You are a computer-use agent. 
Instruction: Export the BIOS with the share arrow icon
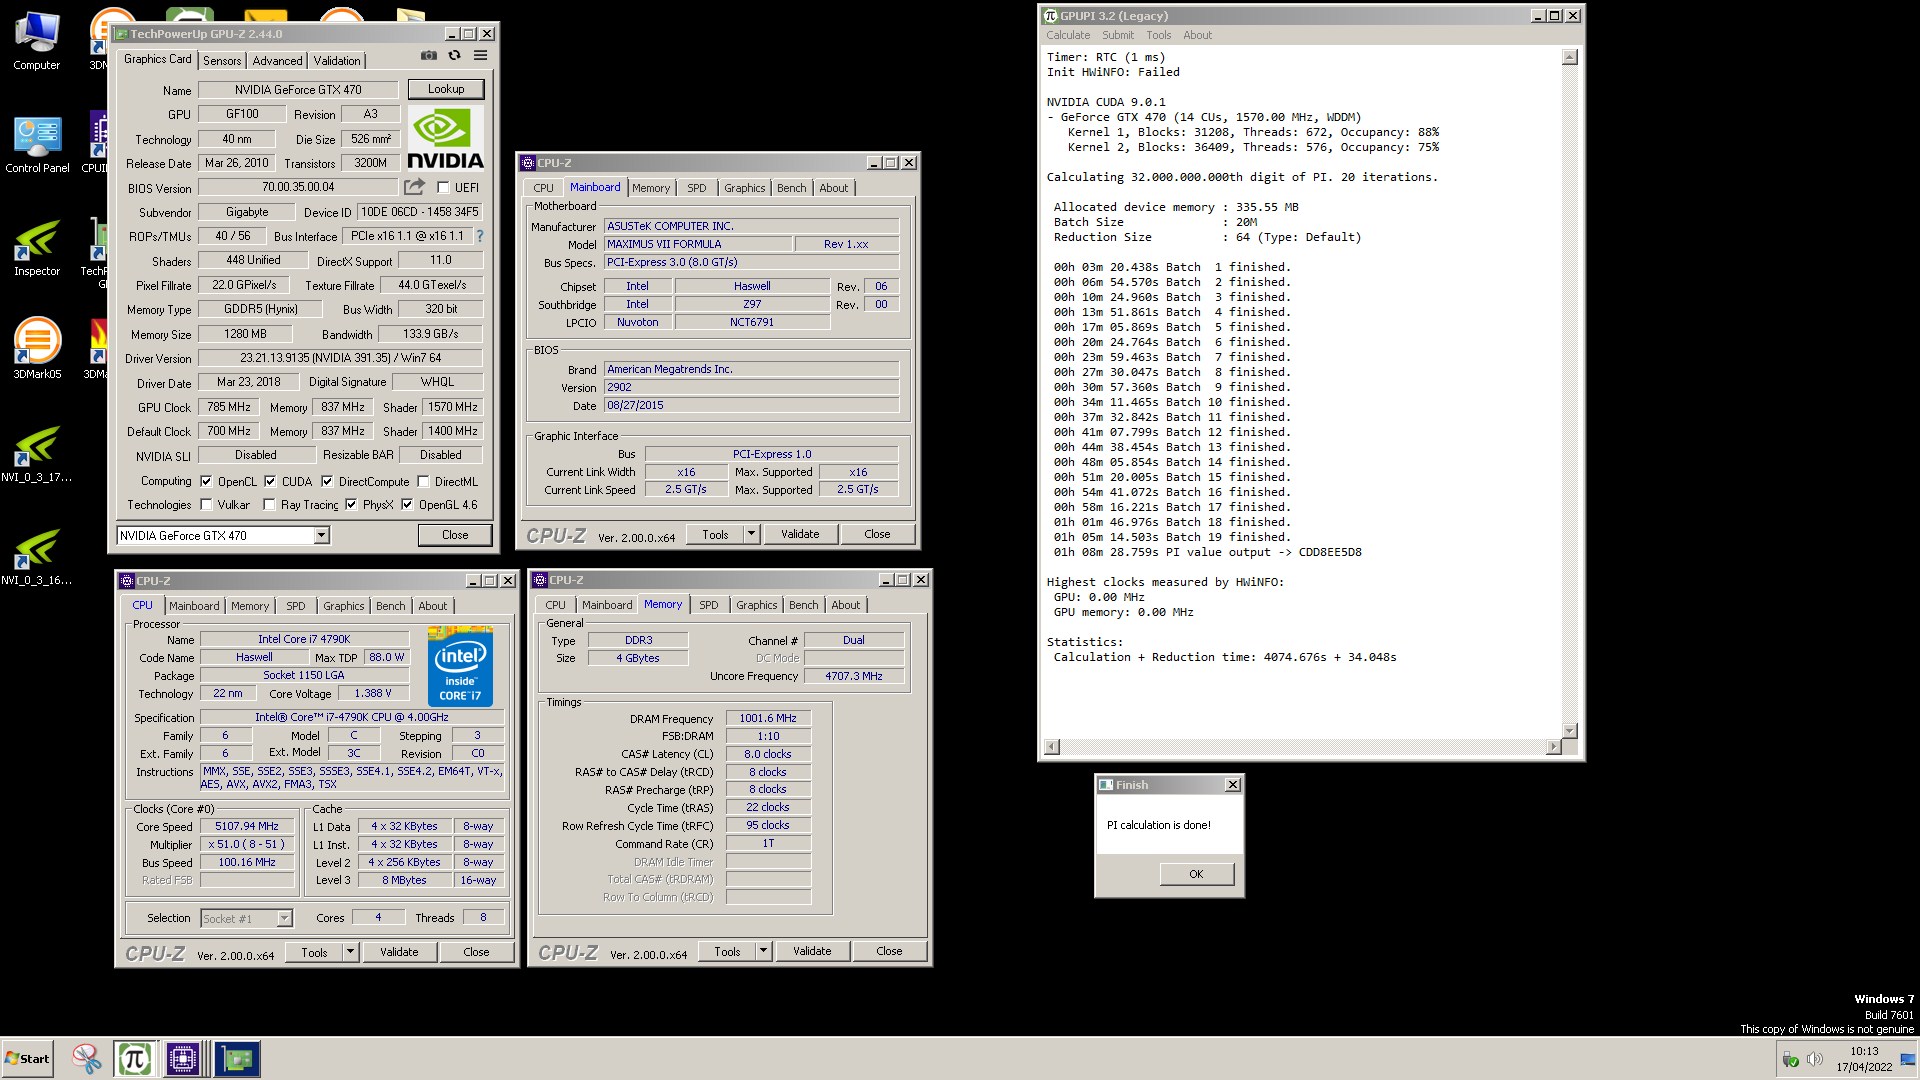pos(414,187)
